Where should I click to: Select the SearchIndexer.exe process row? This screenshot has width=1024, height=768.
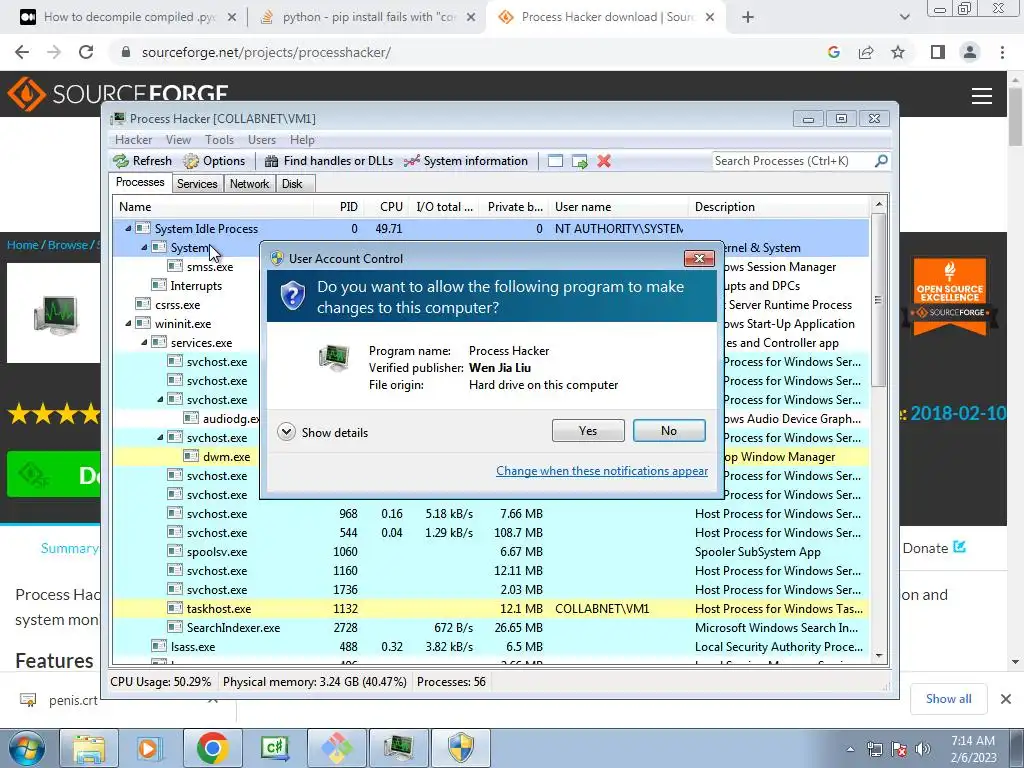(491, 628)
